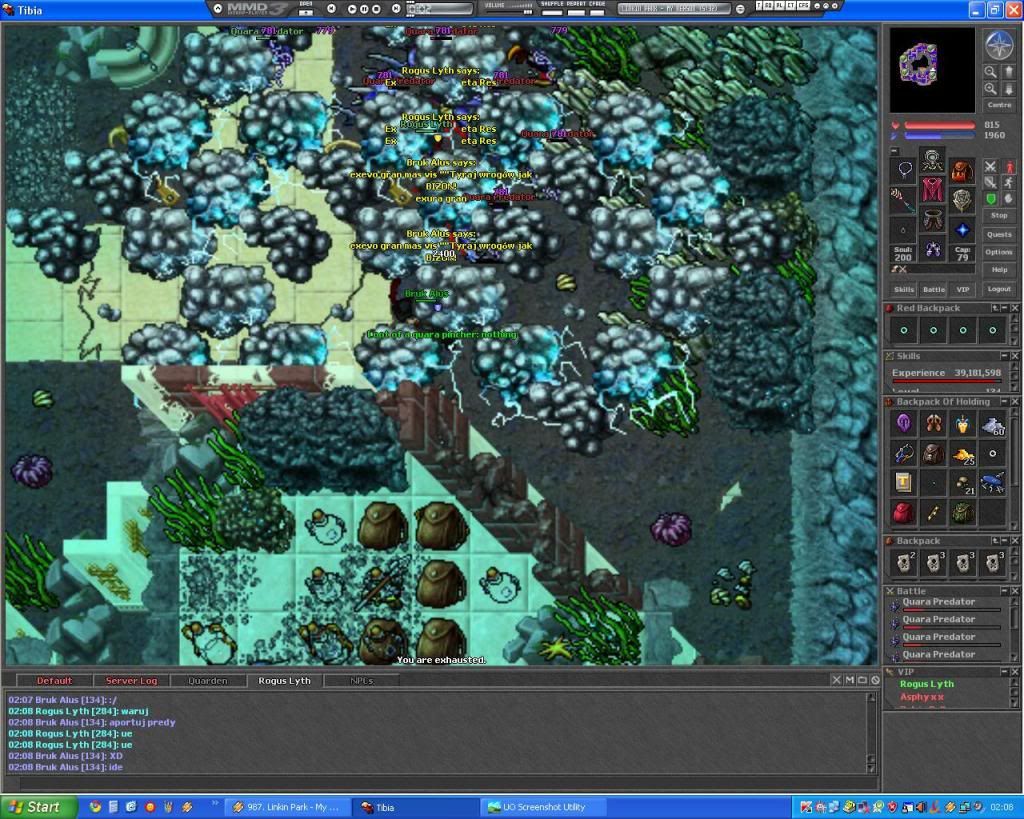Minimize the Backpack container panel

tap(1004, 541)
